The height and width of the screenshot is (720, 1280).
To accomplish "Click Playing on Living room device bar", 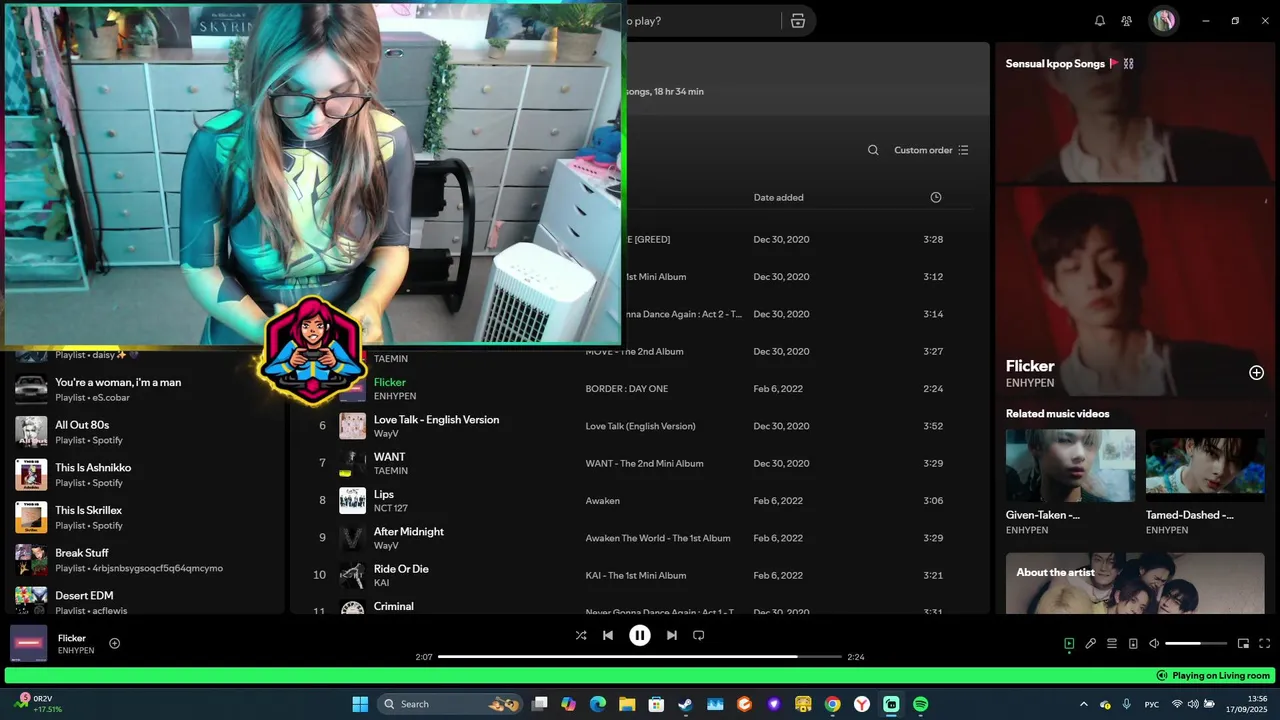I will (x=640, y=676).
